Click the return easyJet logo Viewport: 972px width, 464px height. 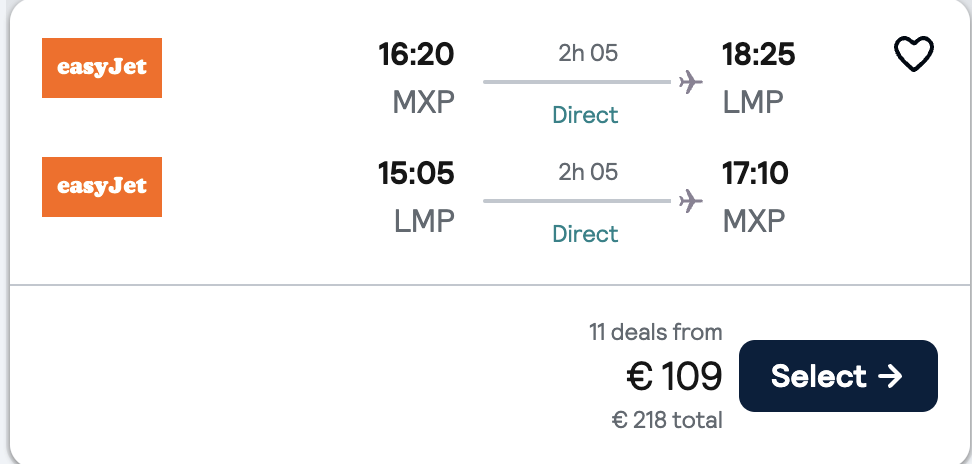pos(102,187)
